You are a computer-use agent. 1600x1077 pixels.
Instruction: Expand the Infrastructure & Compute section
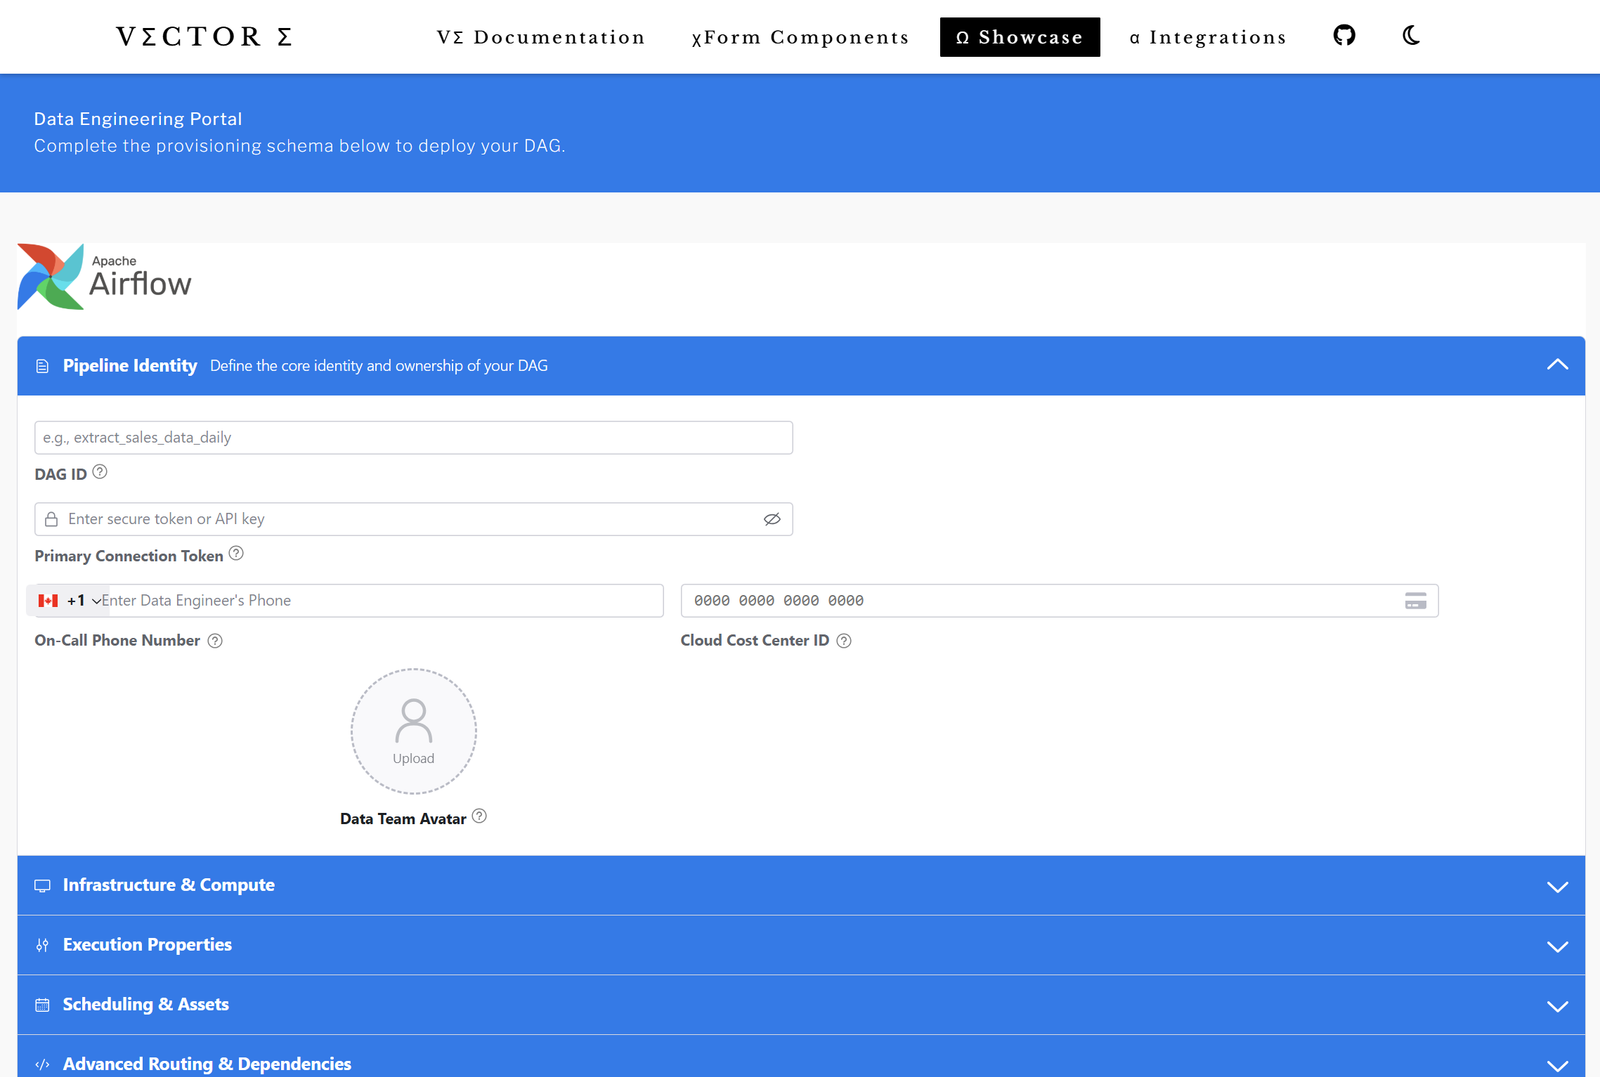point(1557,886)
